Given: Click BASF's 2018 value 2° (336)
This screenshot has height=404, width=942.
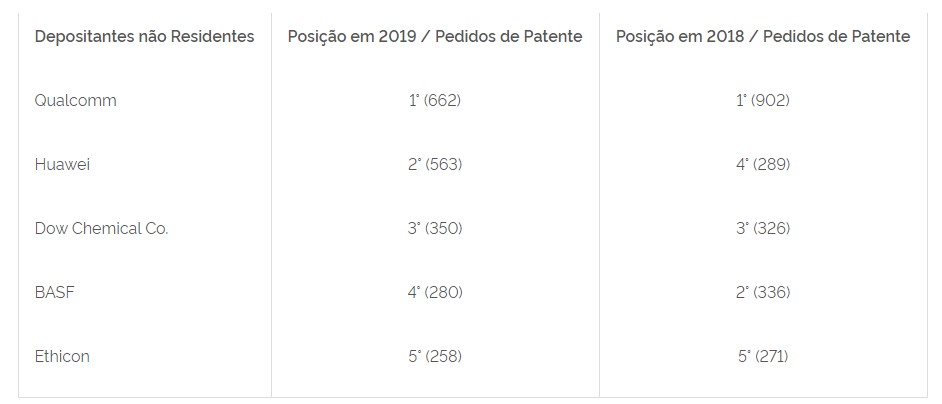Looking at the screenshot, I should 763,292.
